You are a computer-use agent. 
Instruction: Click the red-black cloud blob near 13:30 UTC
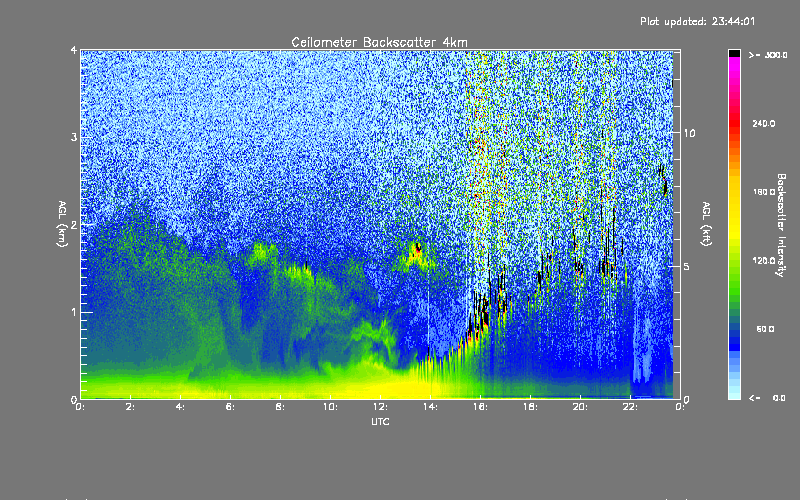[x=418, y=248]
